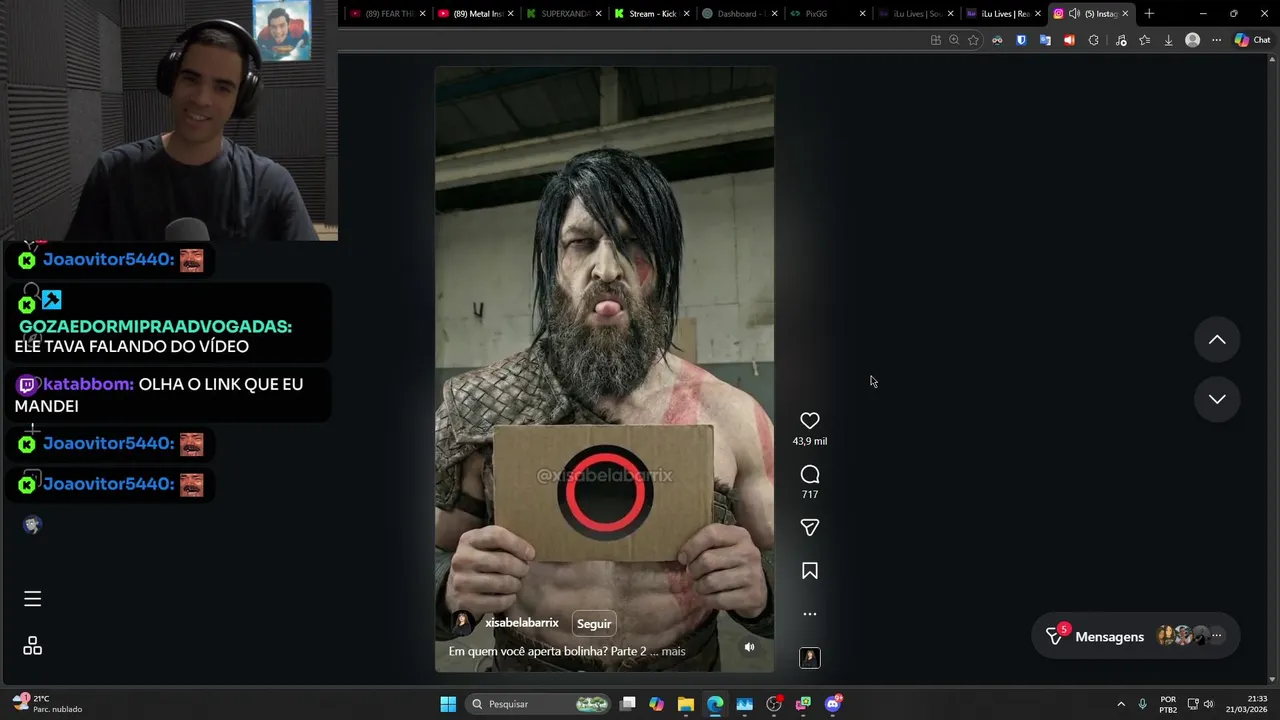
Task: Open stream overlay hamburger menu
Action: tap(32, 599)
